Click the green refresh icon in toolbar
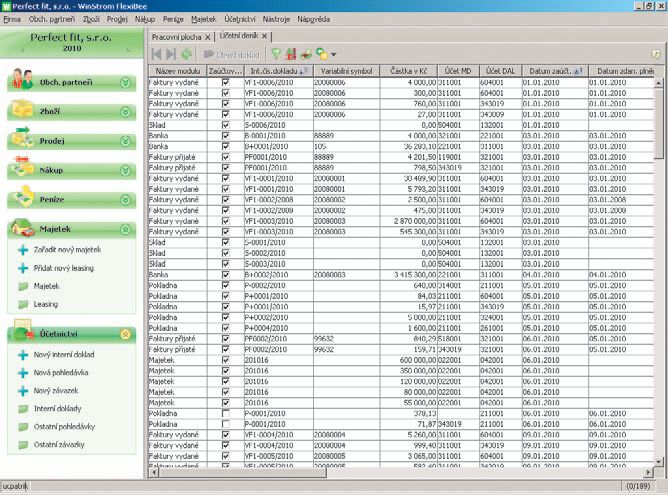Viewport: 668px width, 495px height. click(x=186, y=54)
